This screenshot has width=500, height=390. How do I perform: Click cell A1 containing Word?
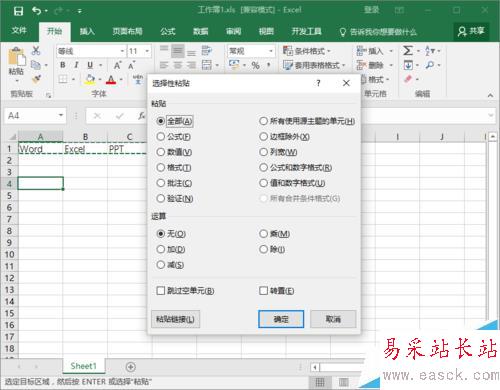click(x=40, y=149)
